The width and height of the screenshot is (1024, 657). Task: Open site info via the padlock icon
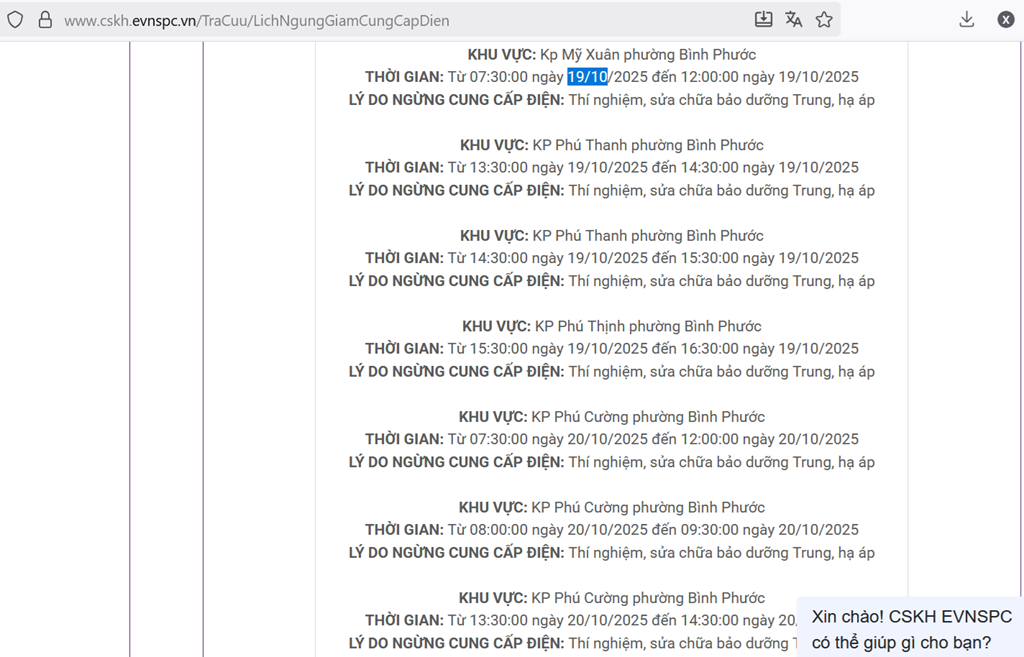44,20
